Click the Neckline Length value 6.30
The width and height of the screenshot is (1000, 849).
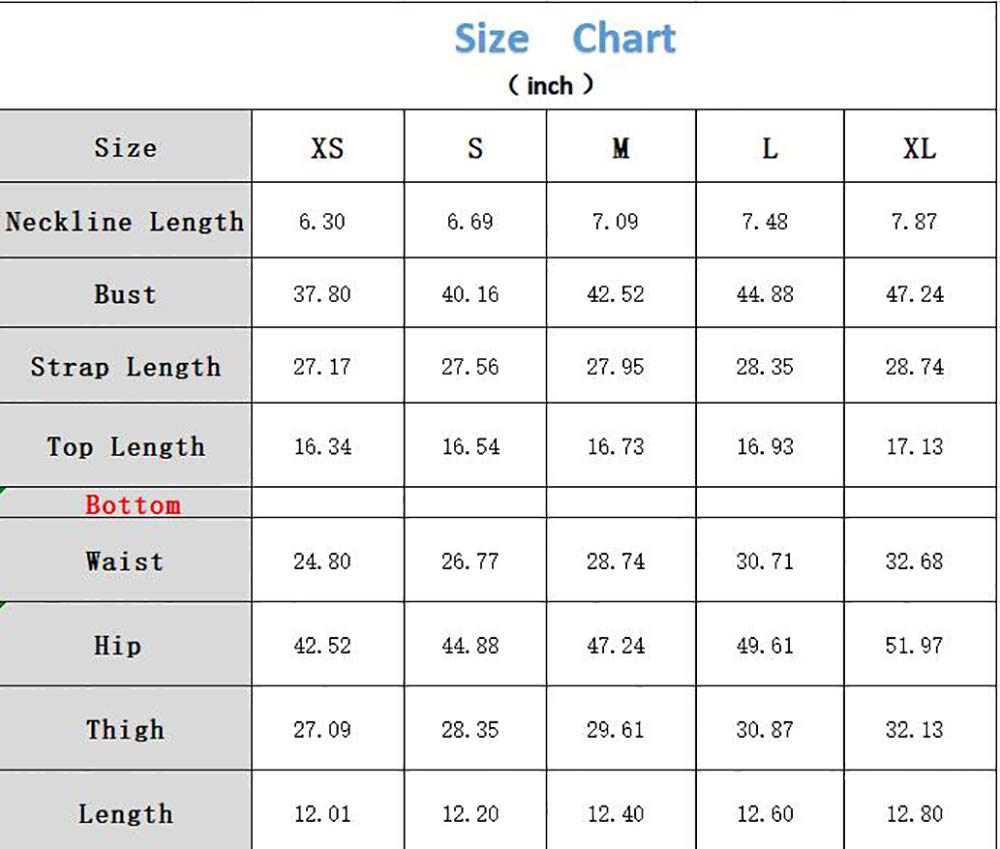pos(322,221)
